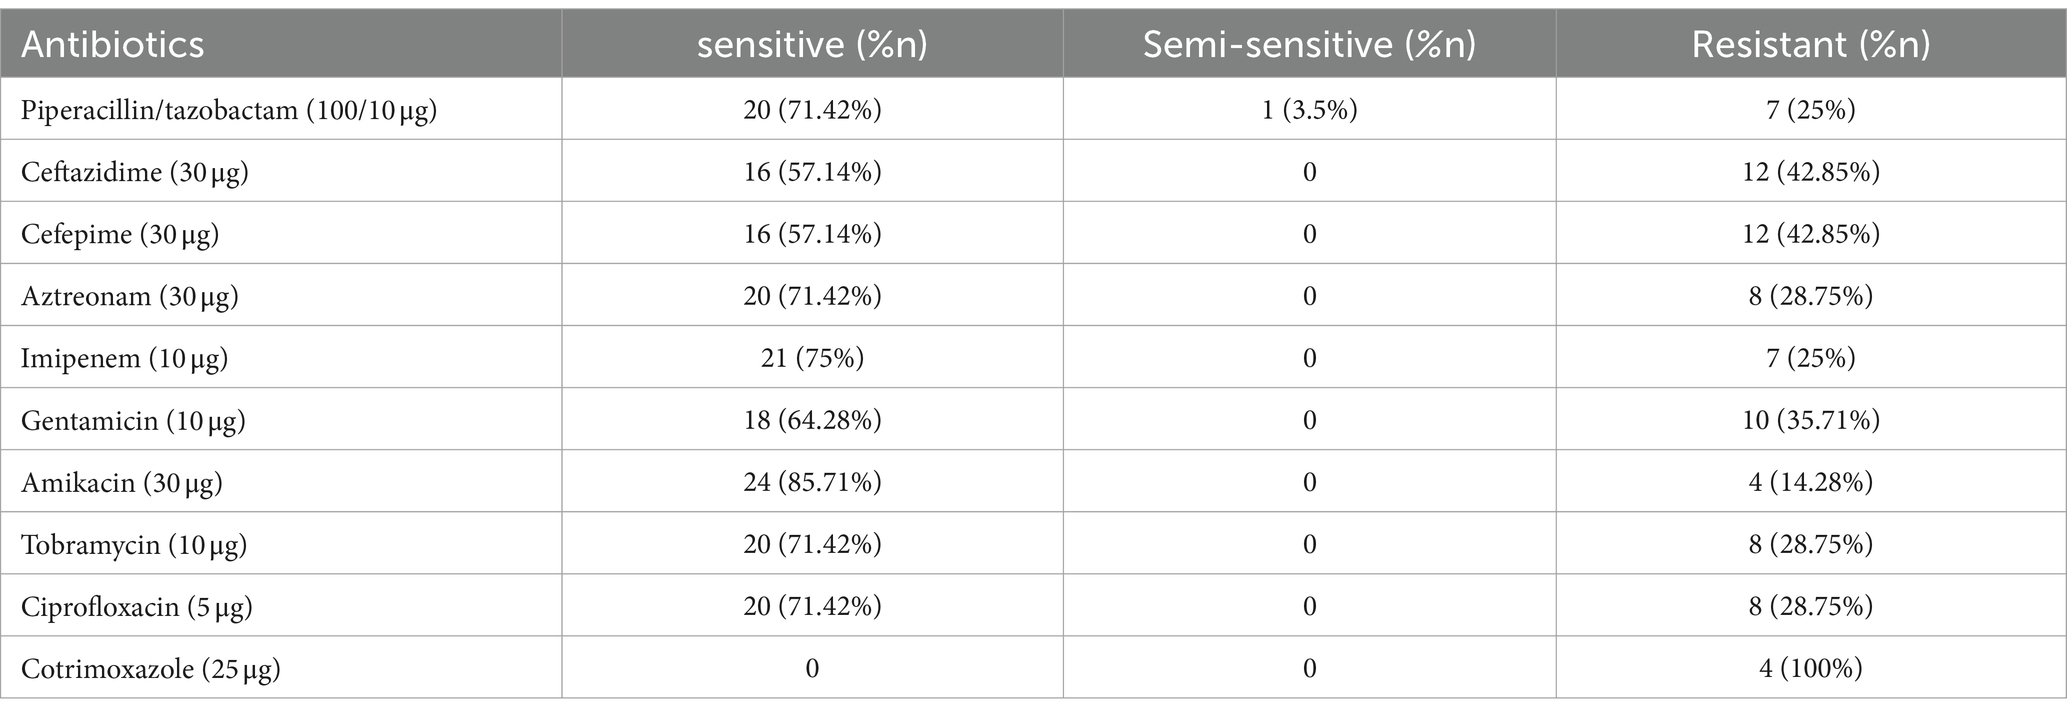Image resolution: width=2067 pixels, height=716 pixels.
Task: Select the sensitive (%n) column header
Action: click(811, 45)
